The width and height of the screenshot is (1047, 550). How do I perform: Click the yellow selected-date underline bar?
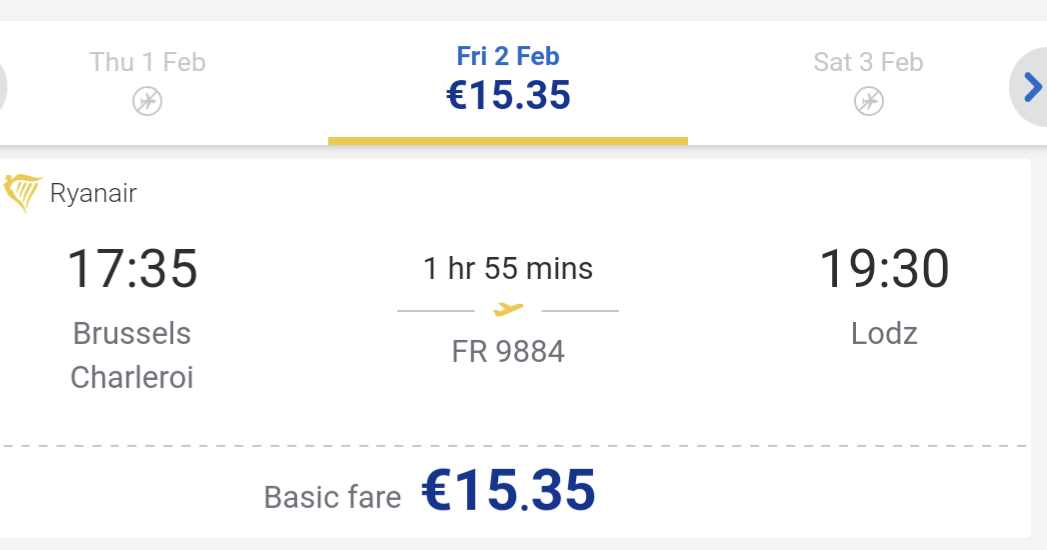(x=507, y=141)
